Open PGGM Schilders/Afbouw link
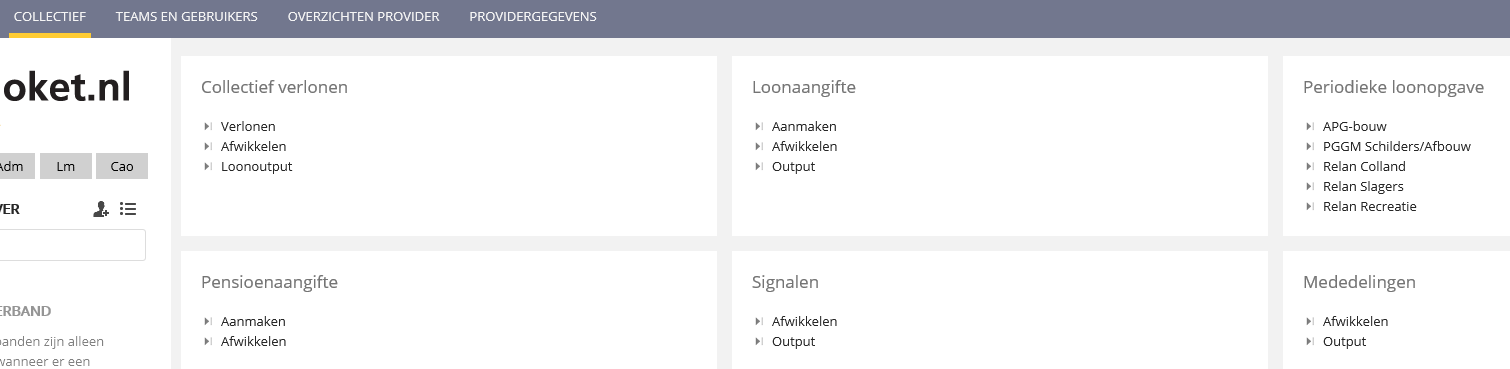1510x369 pixels. 1397,146
